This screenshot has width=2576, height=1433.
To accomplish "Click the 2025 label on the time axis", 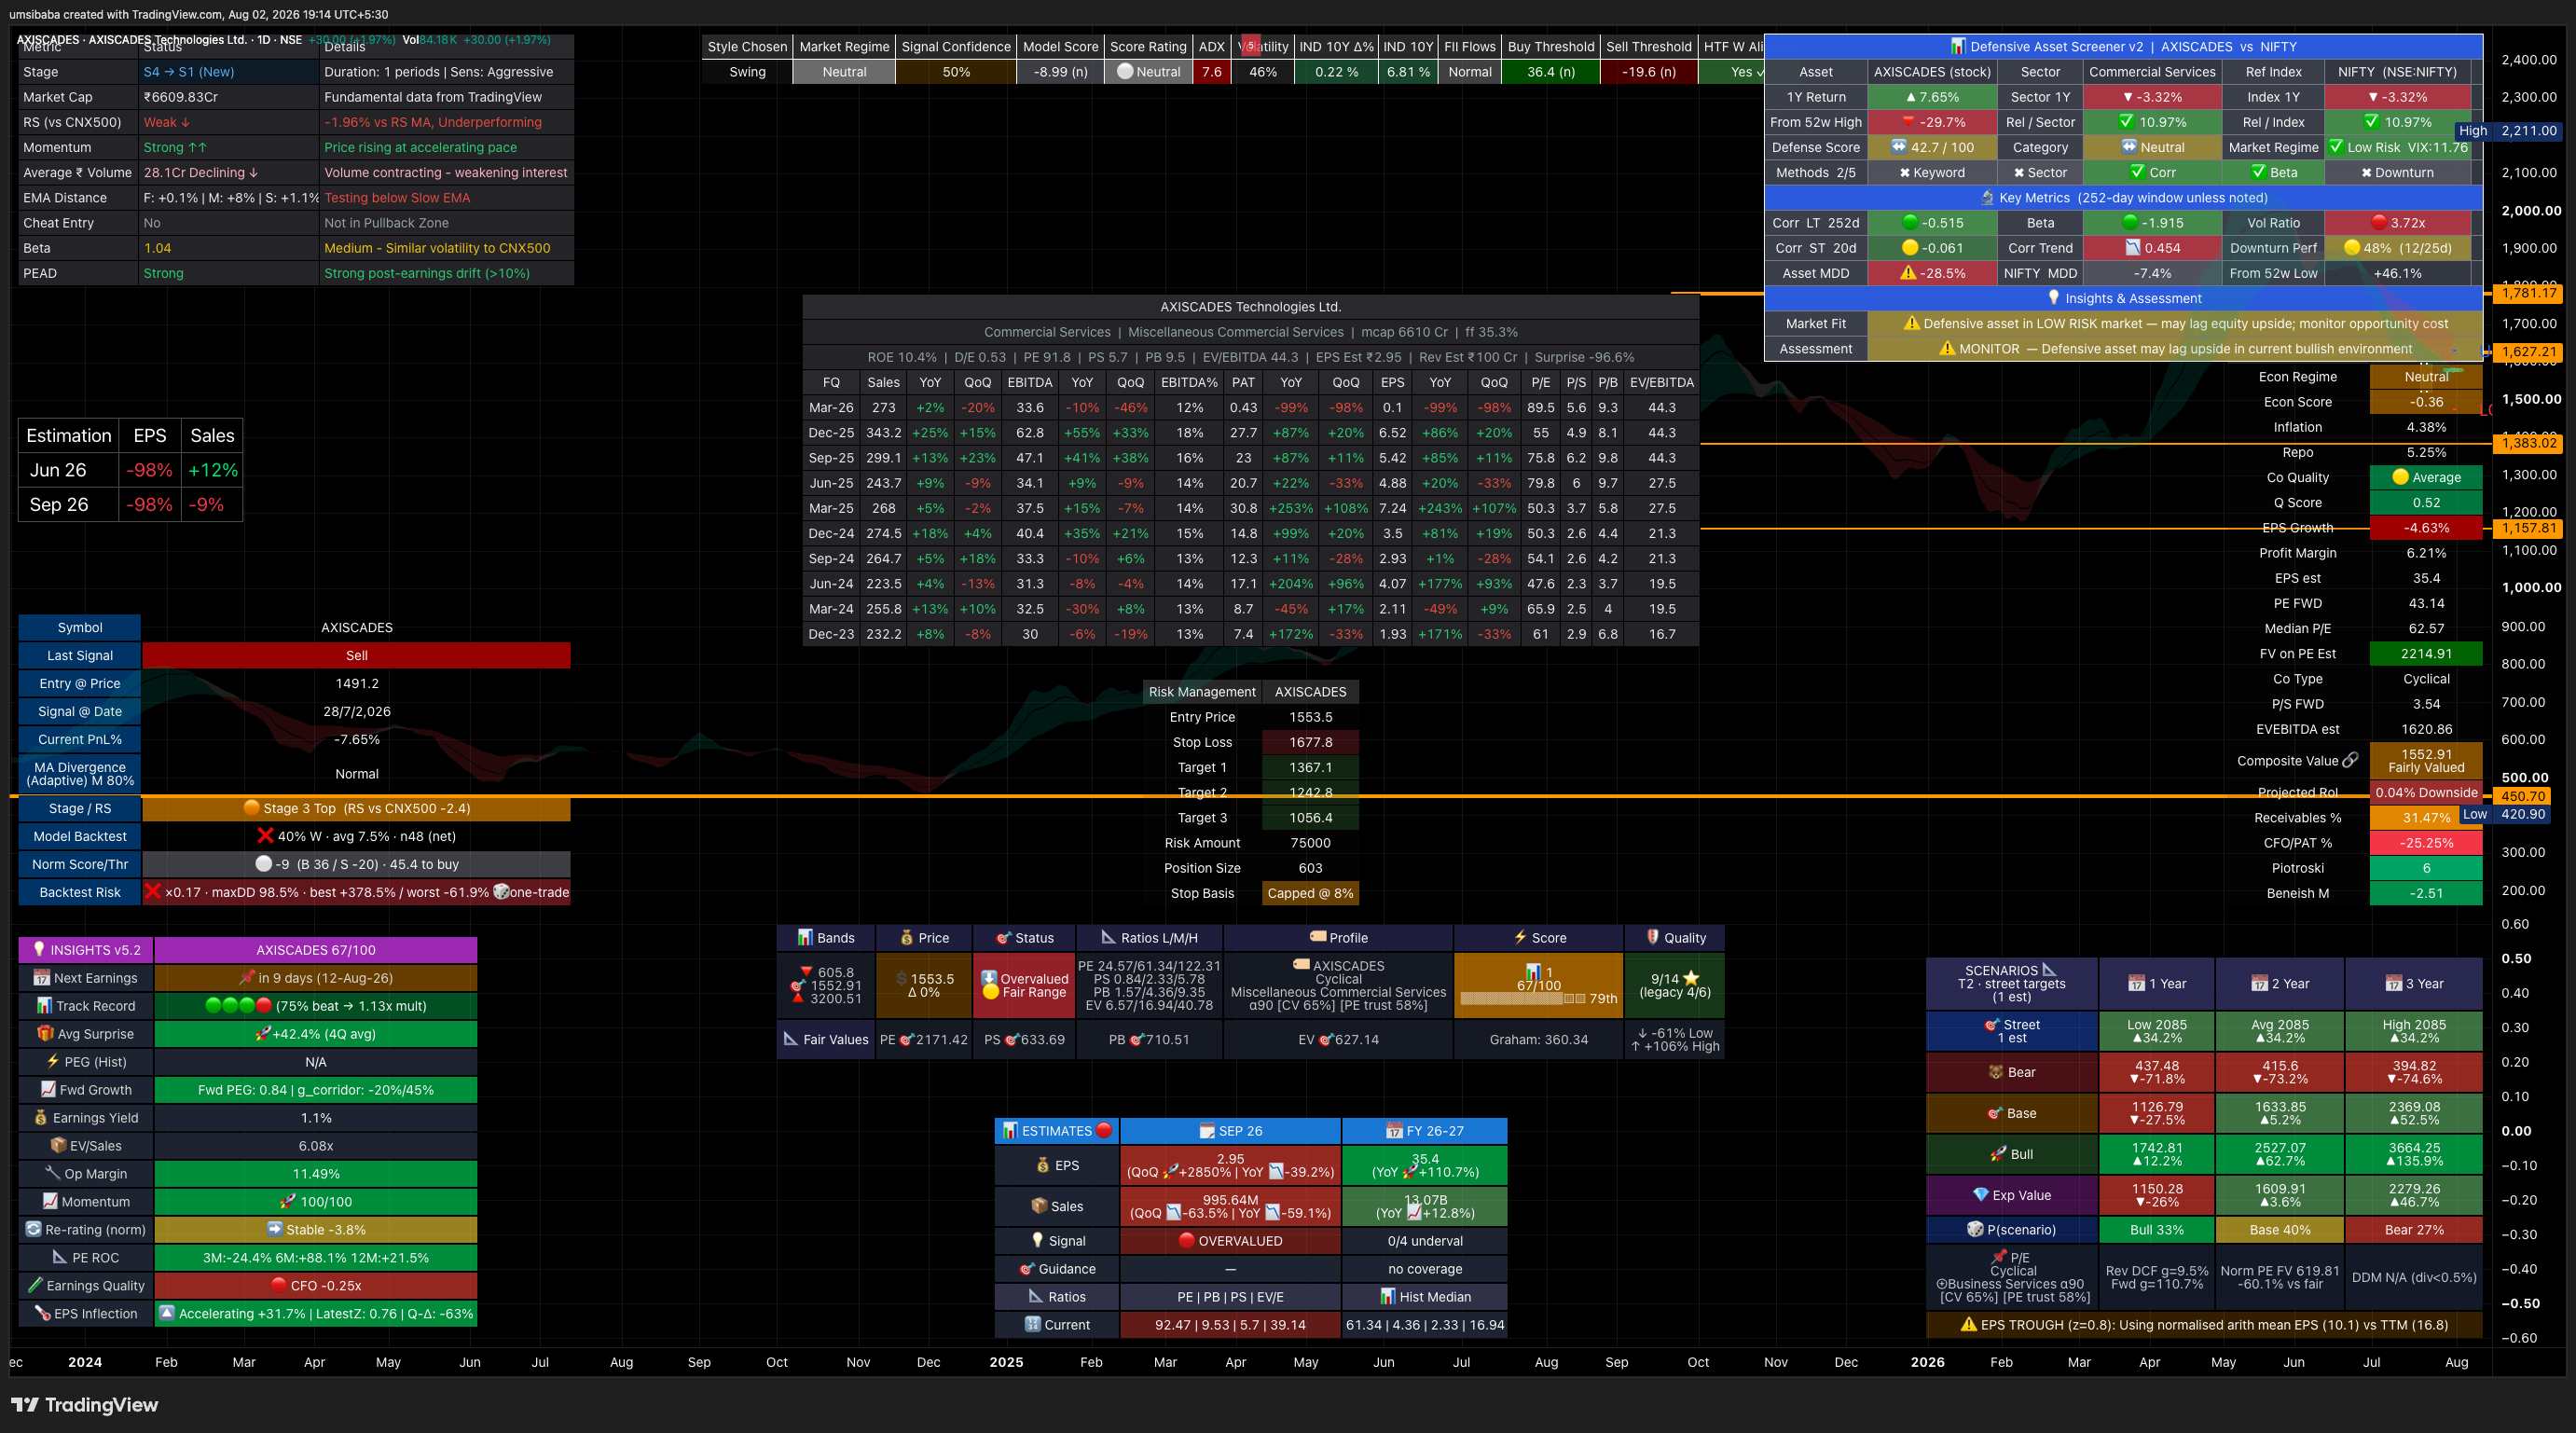I will (1006, 1362).
